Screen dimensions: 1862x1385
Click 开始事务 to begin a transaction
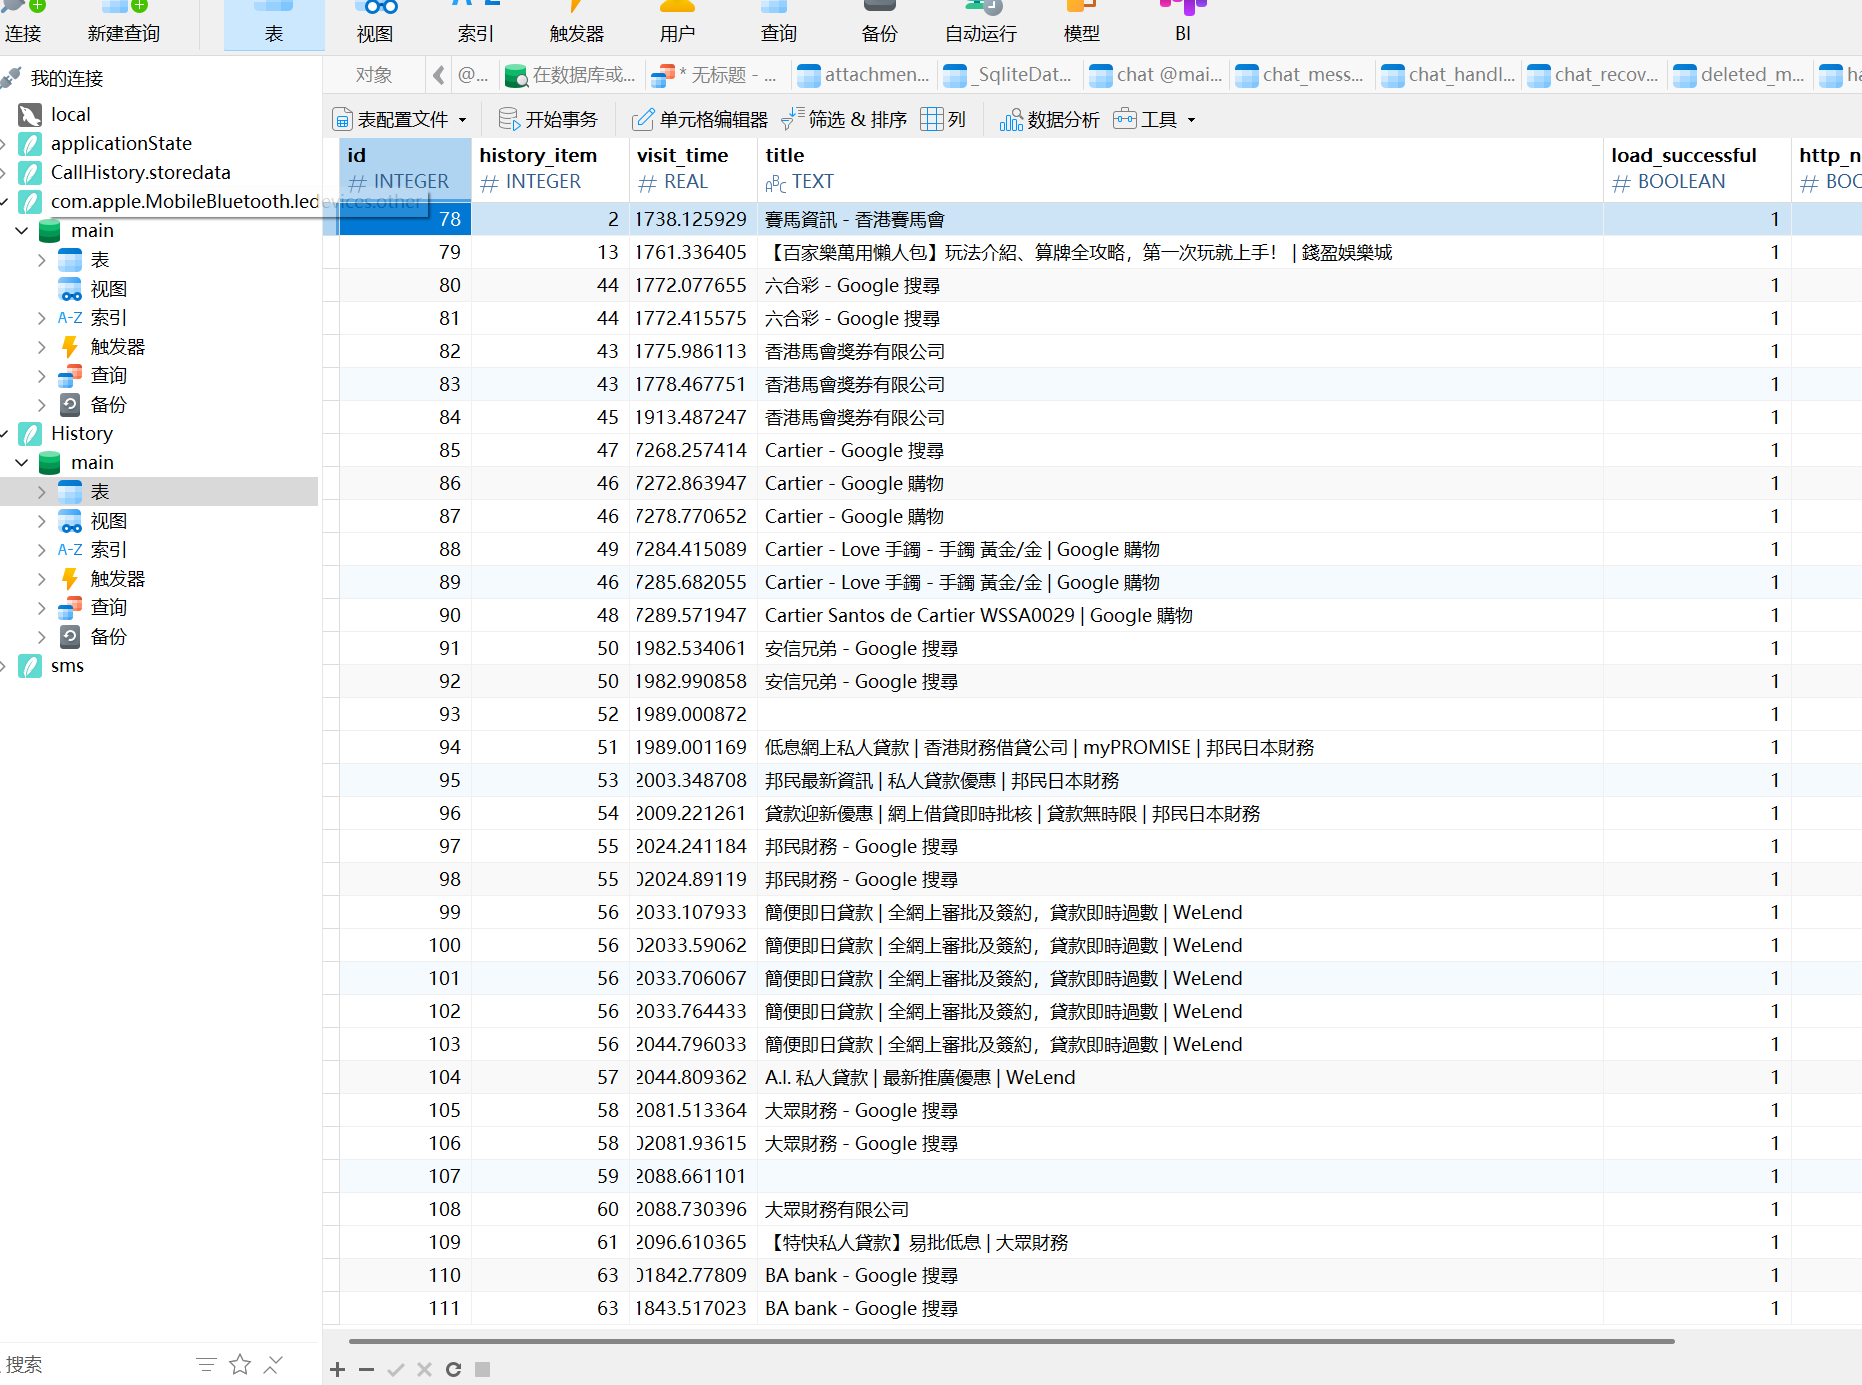click(548, 120)
